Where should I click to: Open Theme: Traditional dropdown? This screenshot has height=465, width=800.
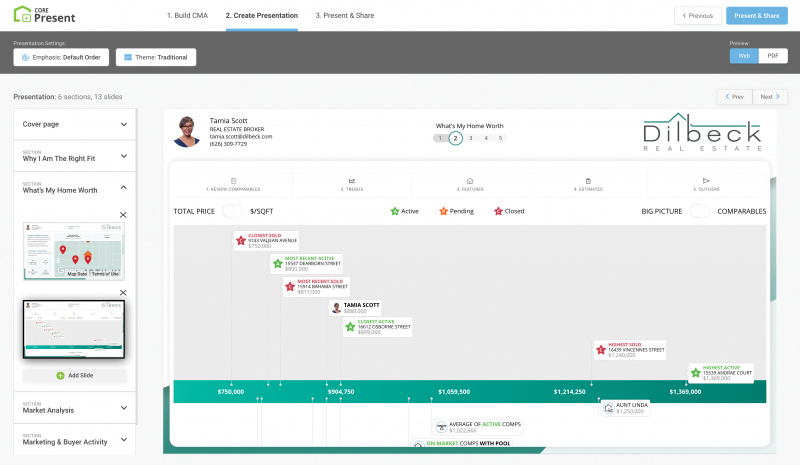pos(156,57)
